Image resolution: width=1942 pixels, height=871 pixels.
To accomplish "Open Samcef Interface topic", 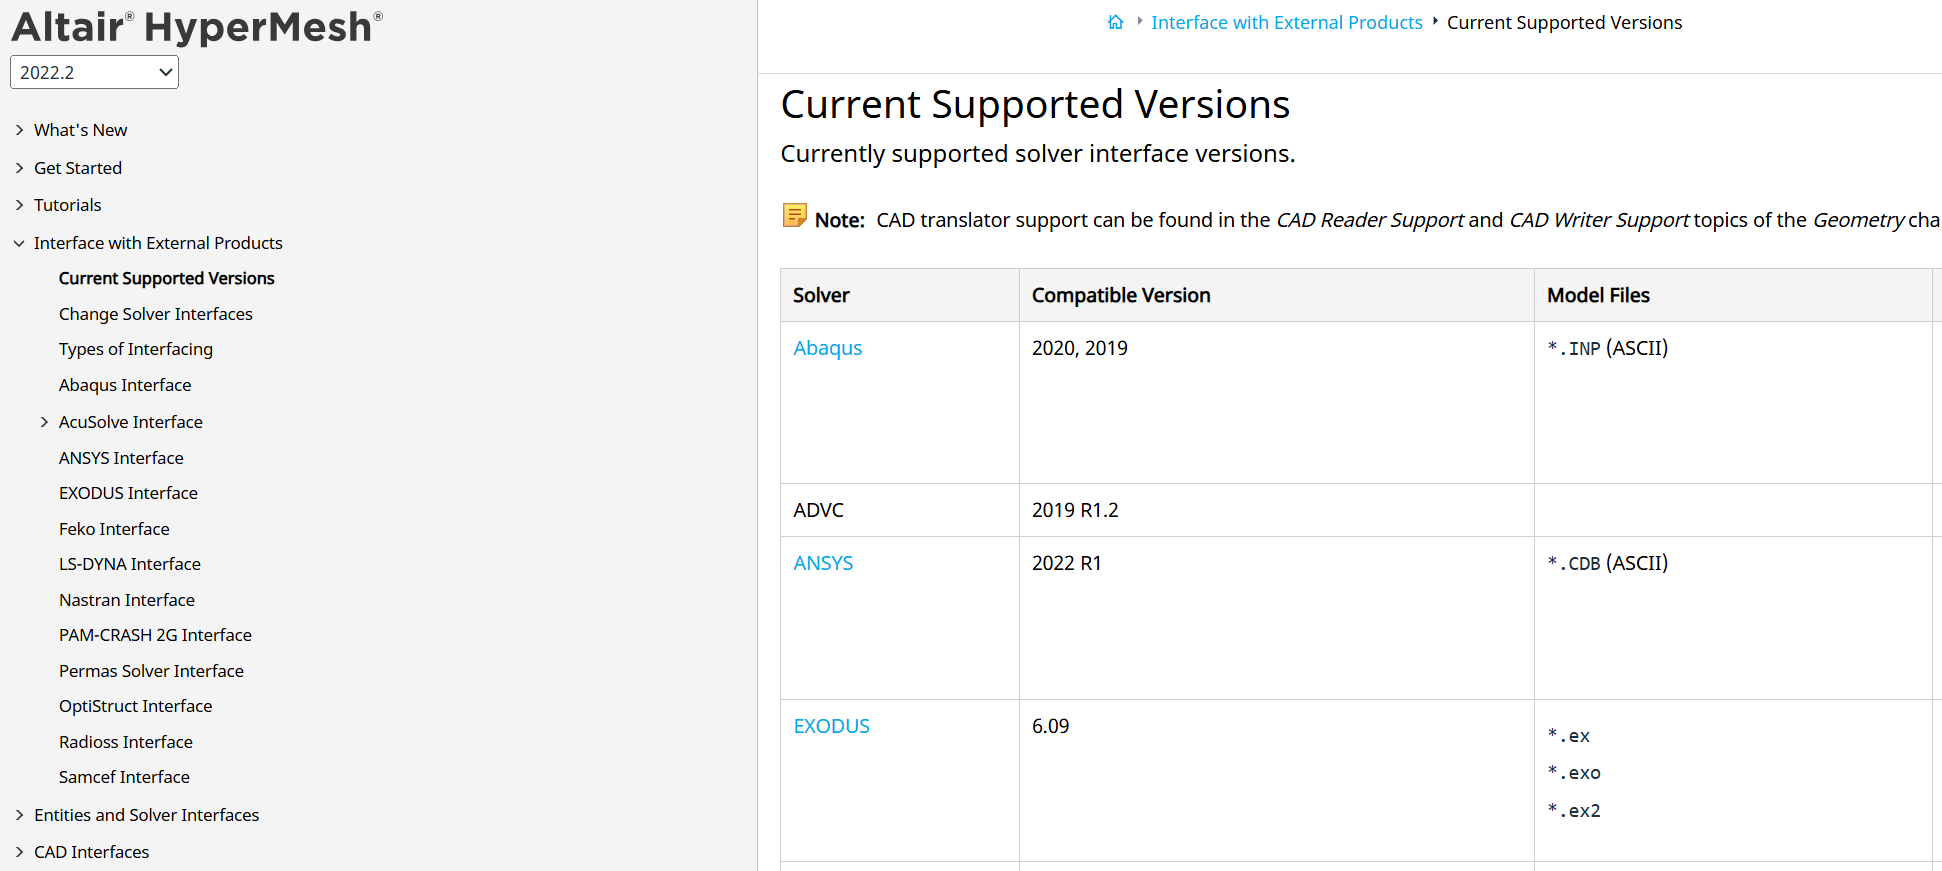I will pos(124,777).
